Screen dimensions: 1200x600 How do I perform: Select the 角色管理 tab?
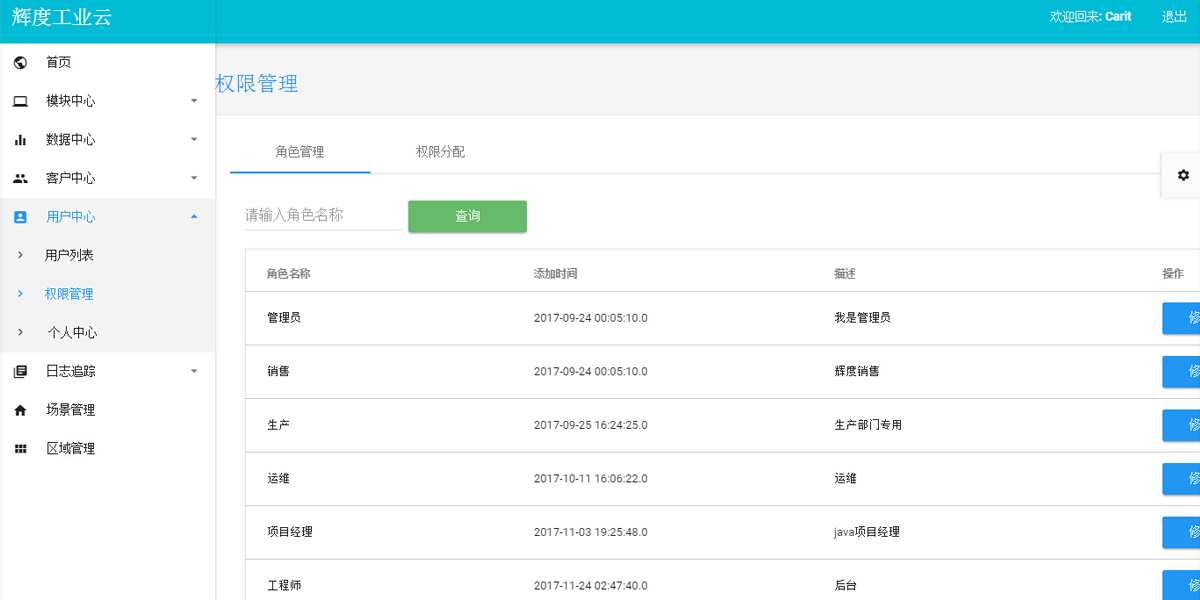pyautogui.click(x=300, y=152)
